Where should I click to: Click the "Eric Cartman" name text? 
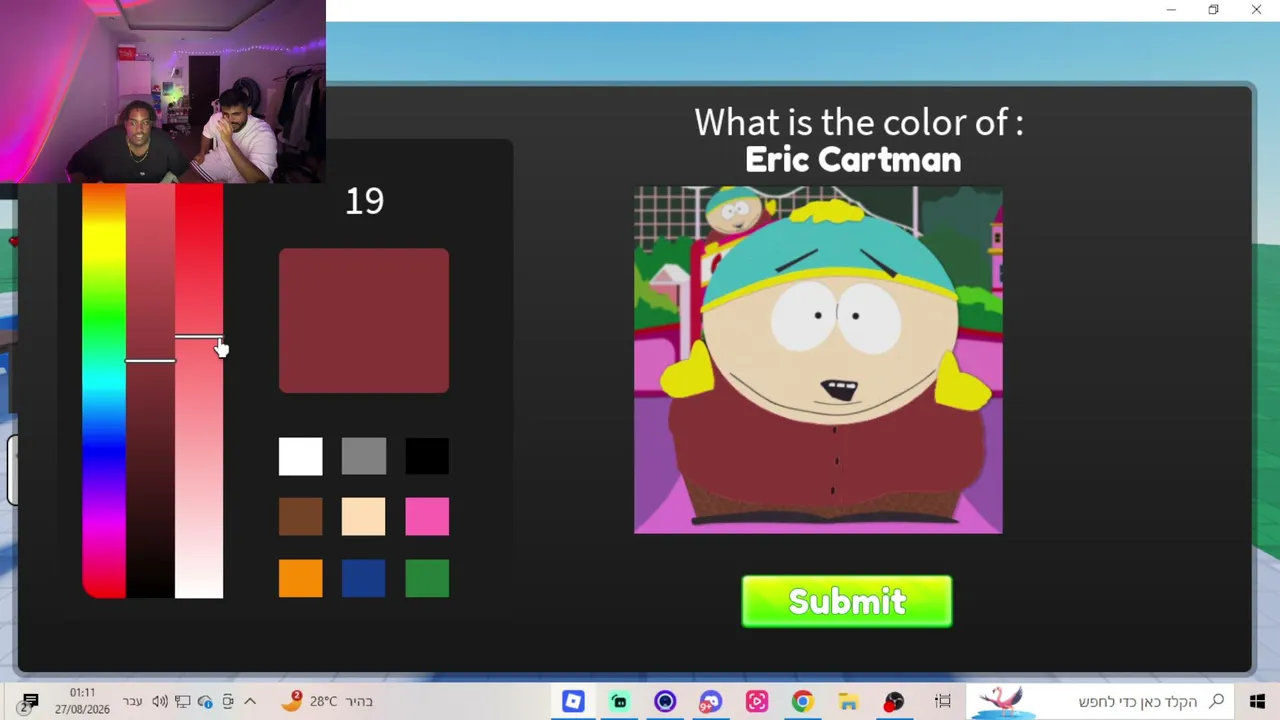point(853,160)
